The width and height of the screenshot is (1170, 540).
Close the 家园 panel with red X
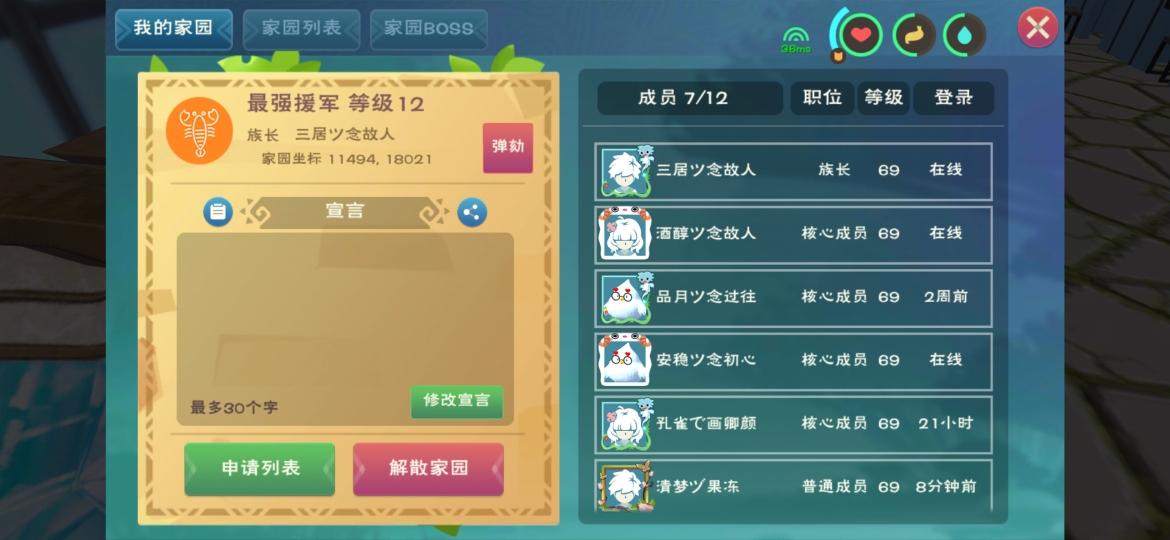pyautogui.click(x=1038, y=28)
